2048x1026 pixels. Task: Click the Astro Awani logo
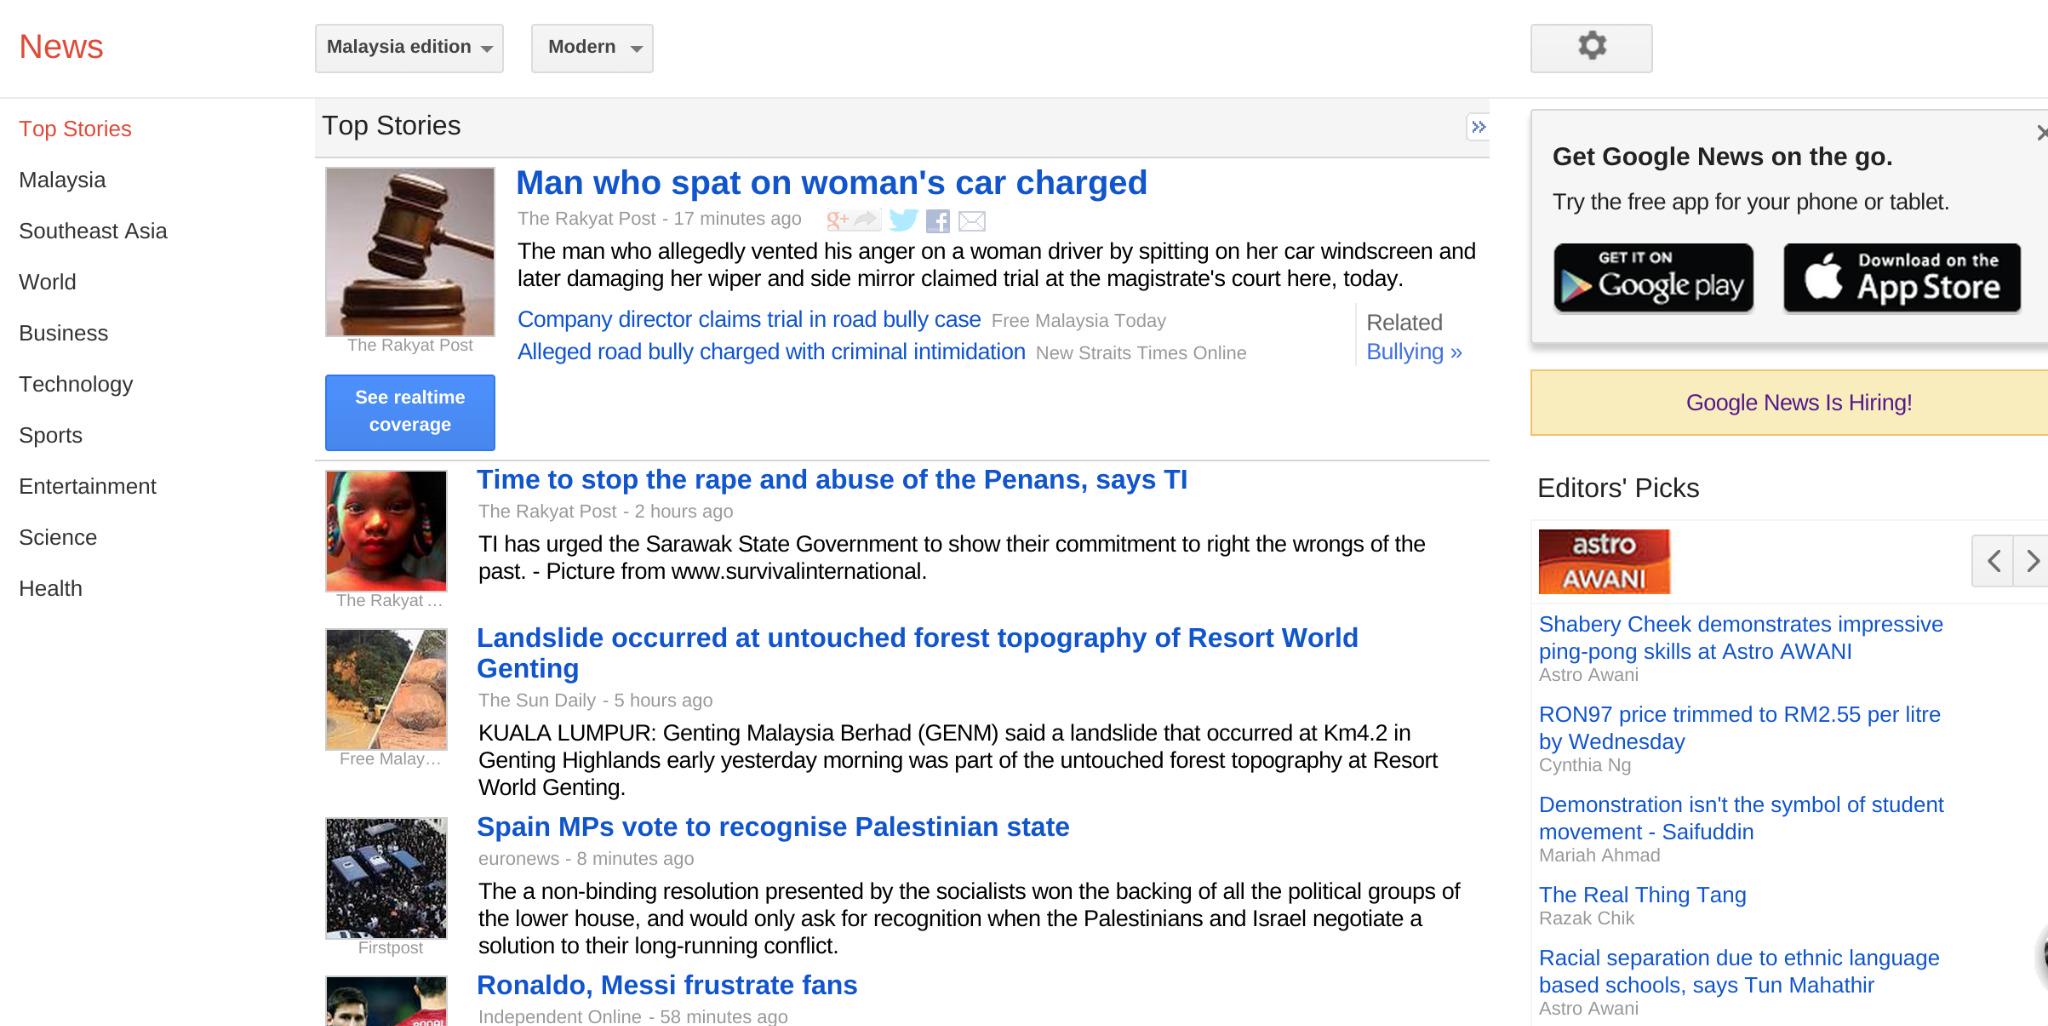(1604, 561)
